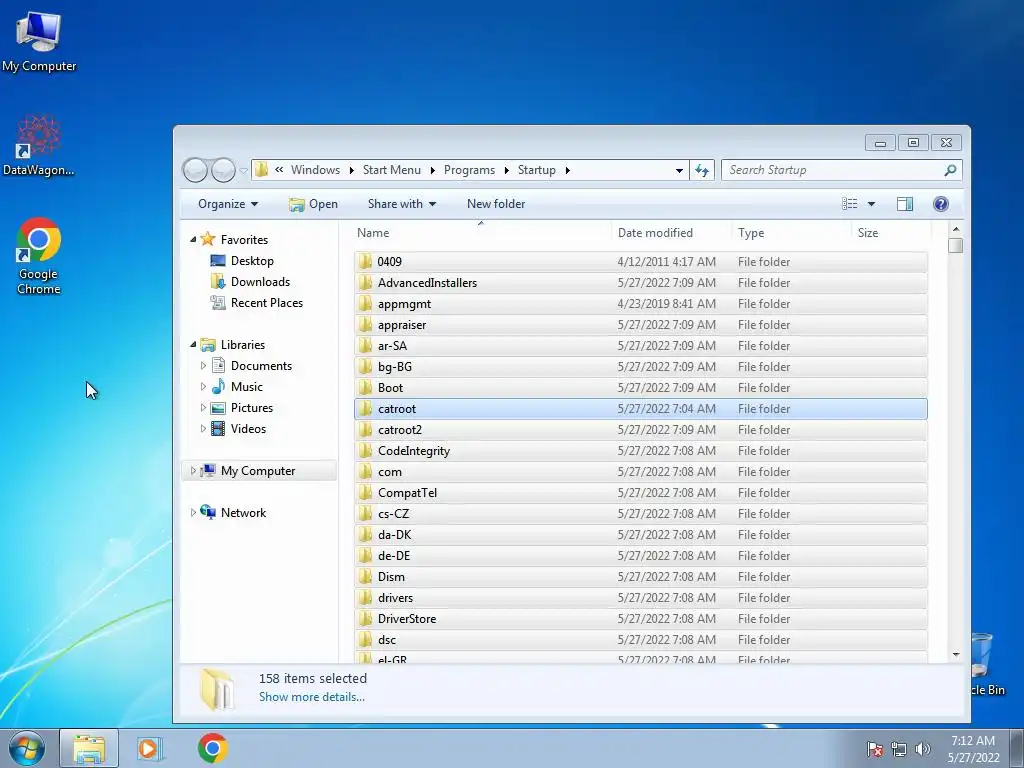Click the Show desktop taskbar strip
The height and width of the screenshot is (768, 1024).
[1016, 748]
